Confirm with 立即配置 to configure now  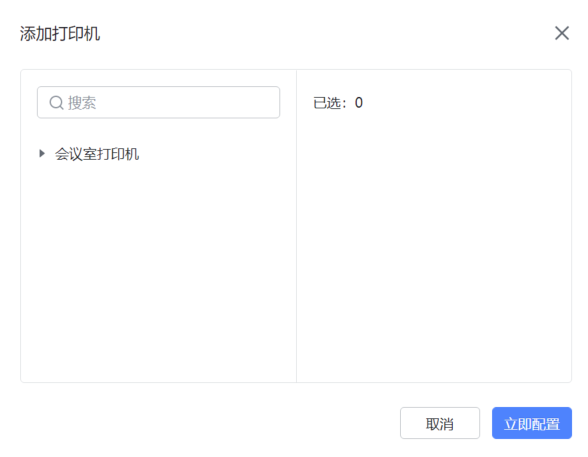tap(531, 423)
